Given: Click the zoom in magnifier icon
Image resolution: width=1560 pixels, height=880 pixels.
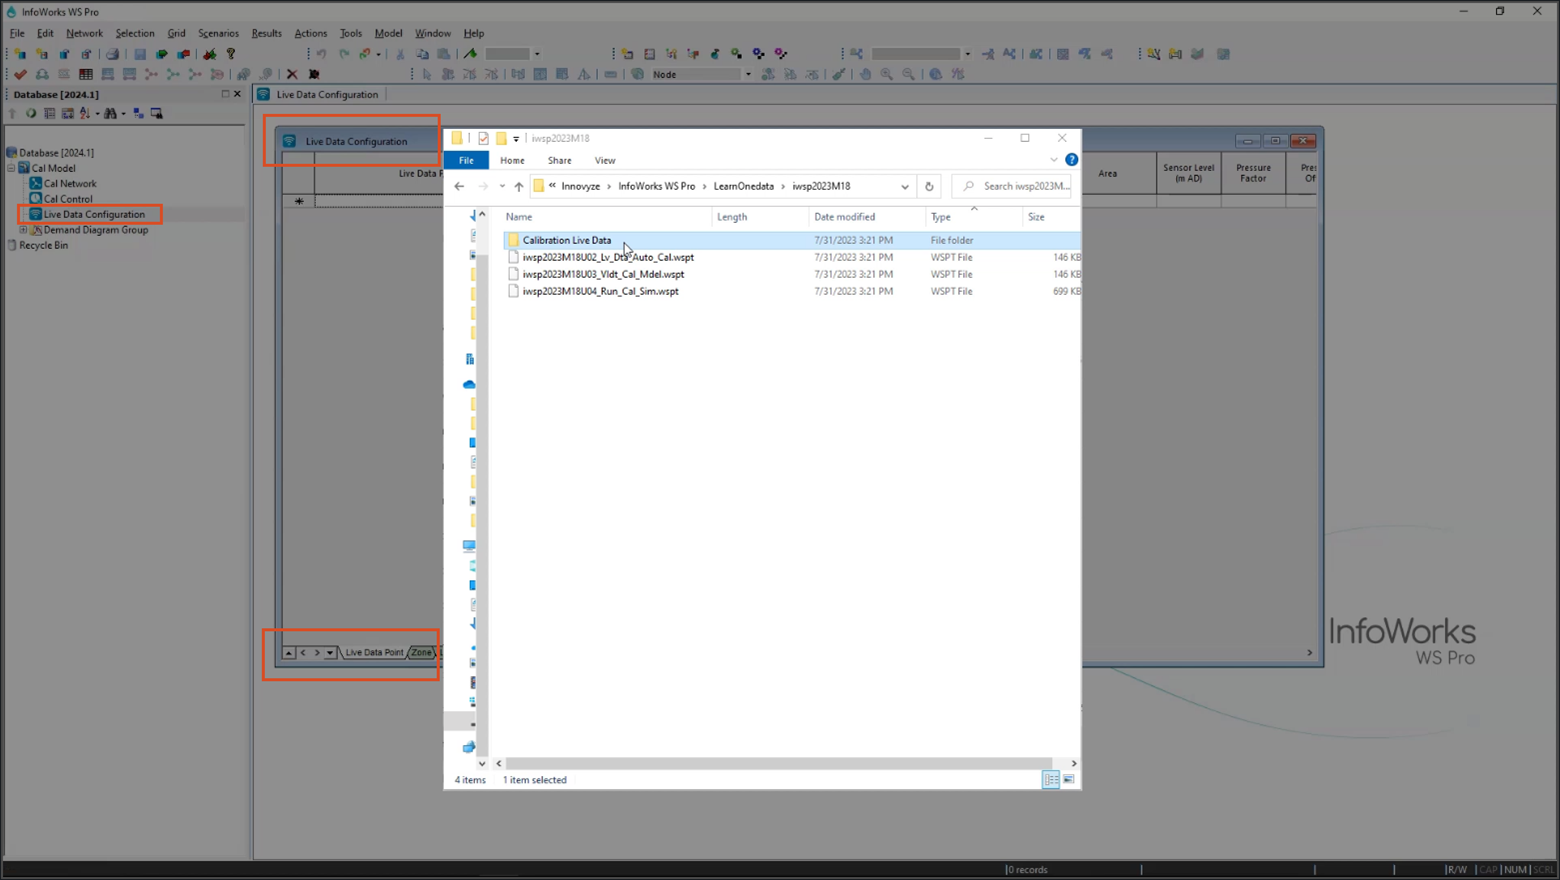Looking at the screenshot, I should click(887, 74).
